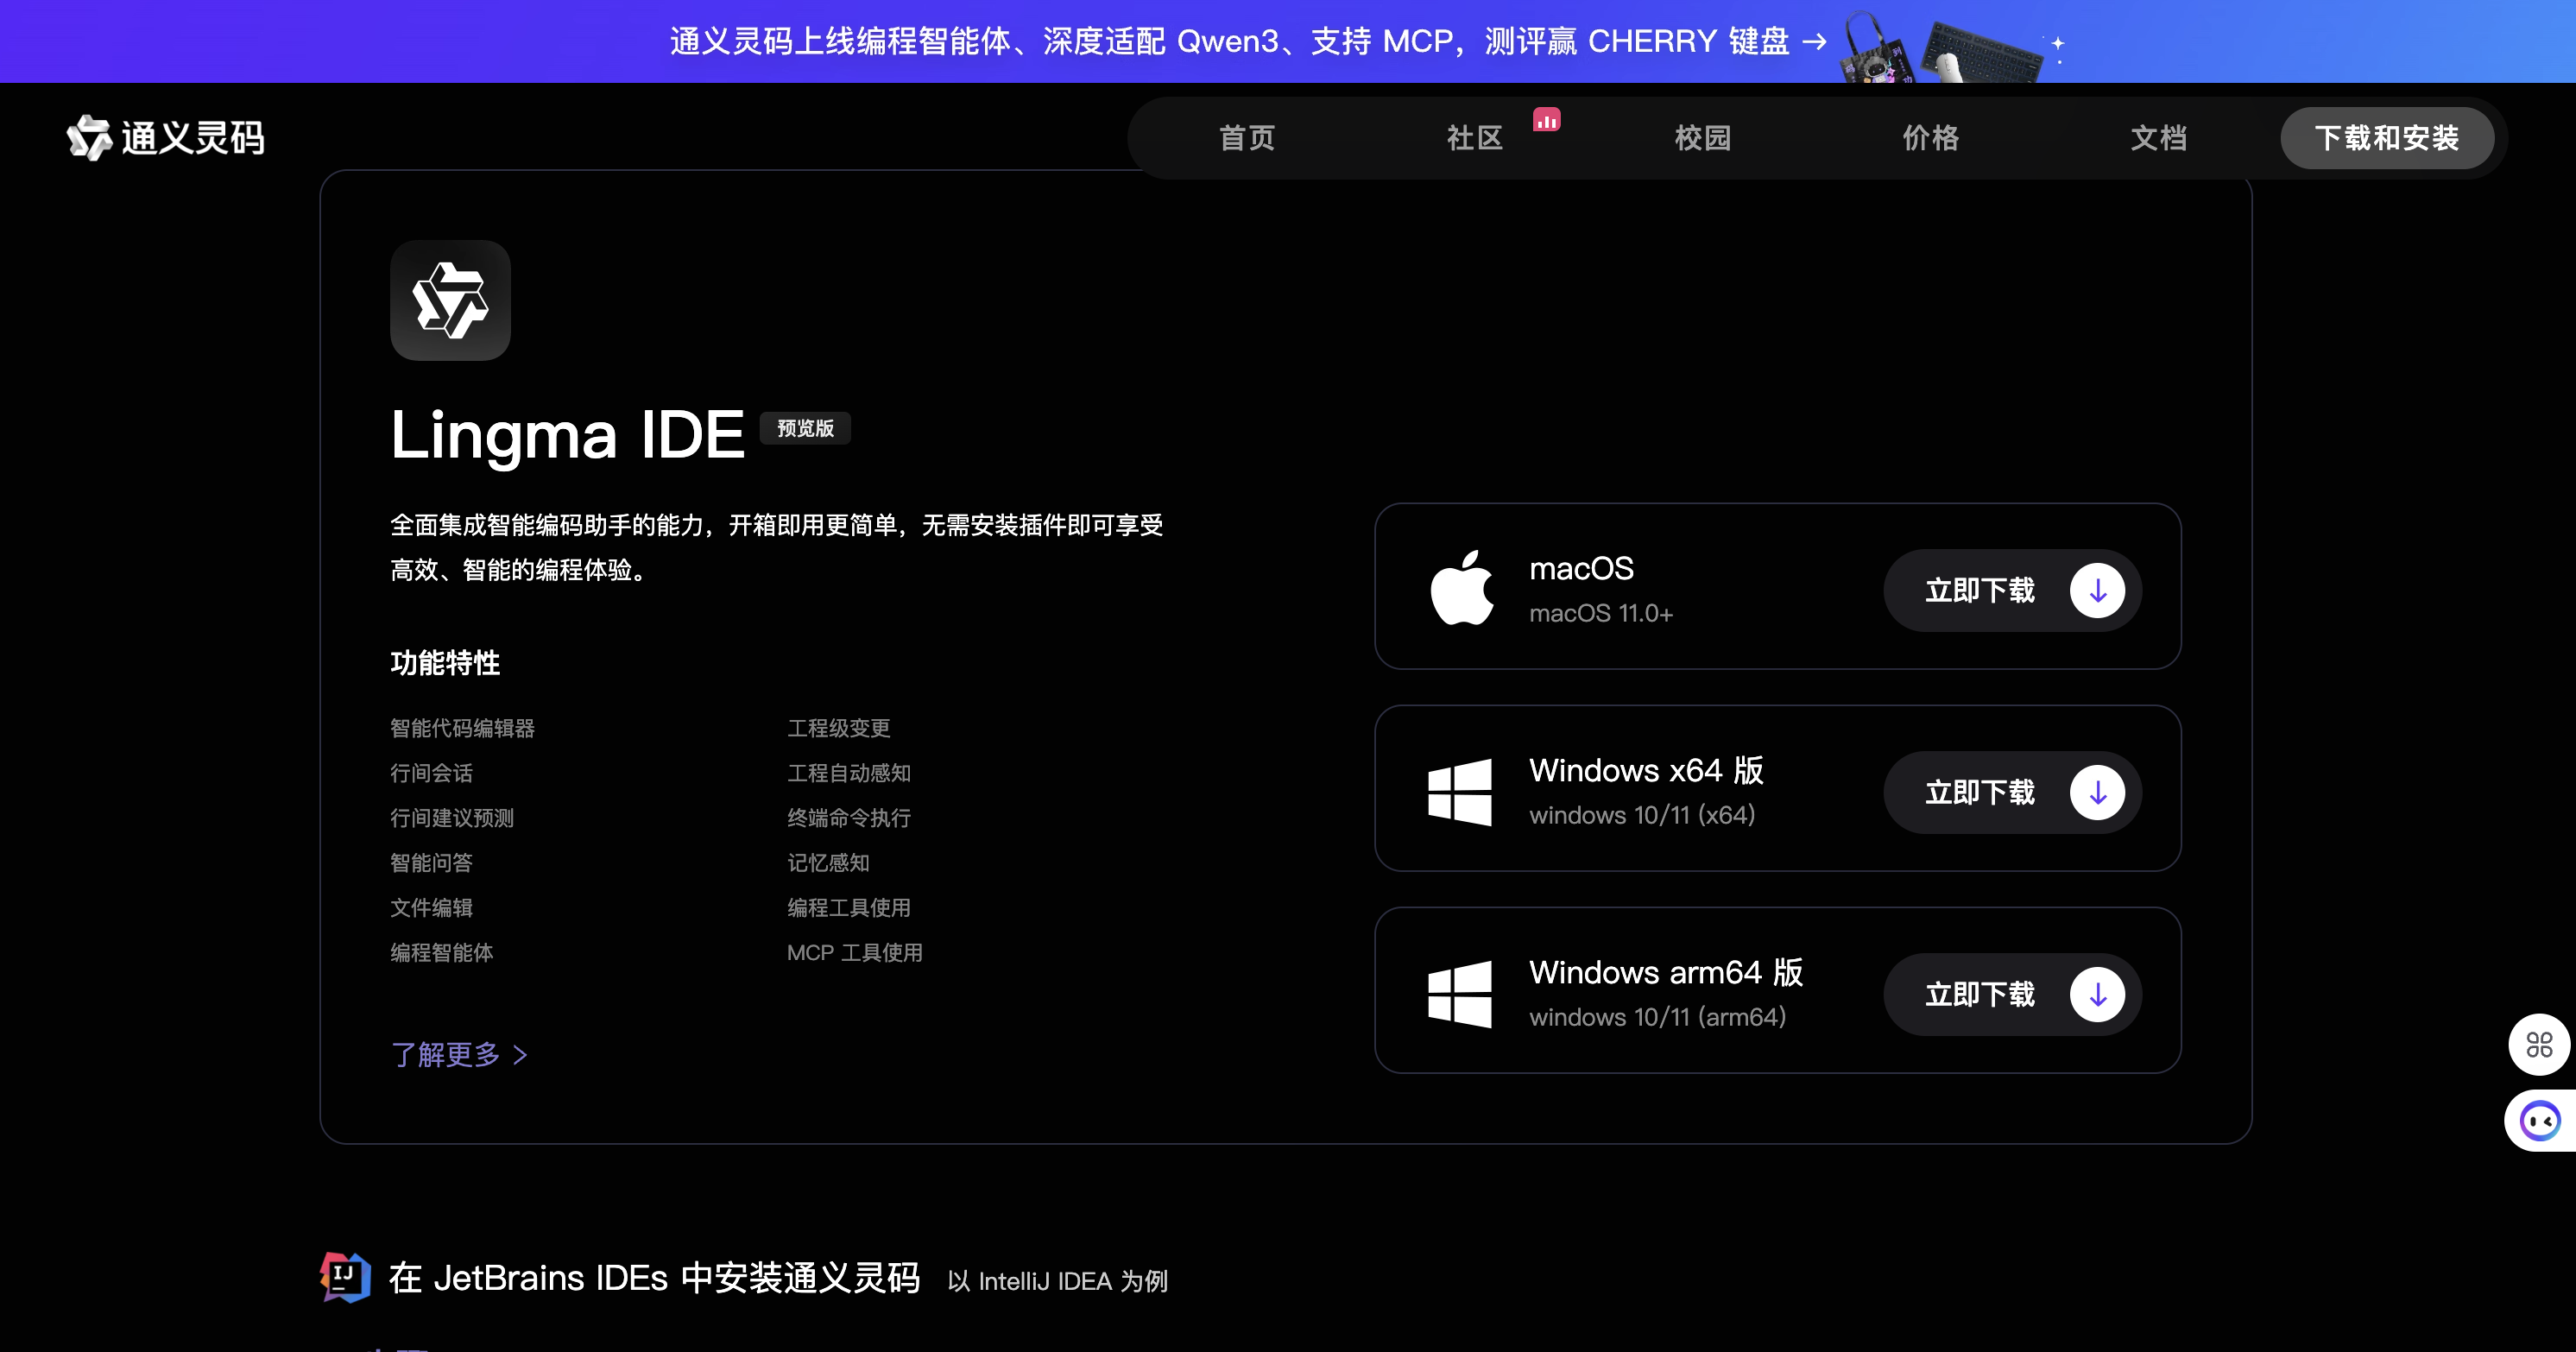This screenshot has height=1352, width=2576.
Task: Open the 社区 nav tab
Action: click(1475, 138)
